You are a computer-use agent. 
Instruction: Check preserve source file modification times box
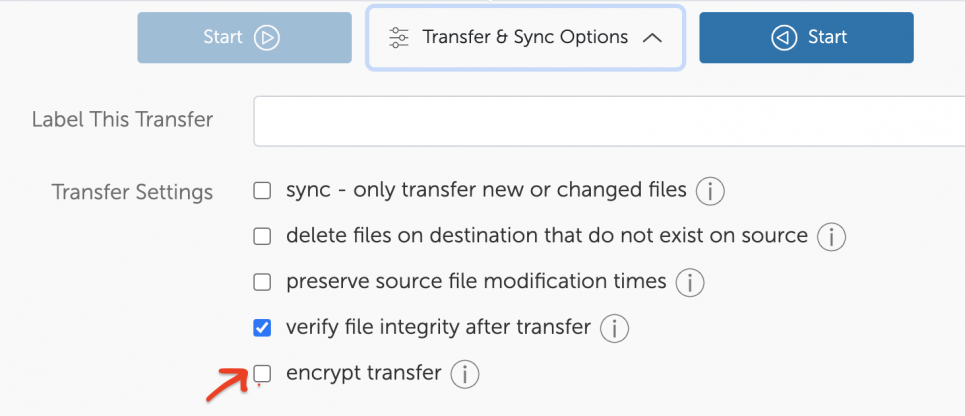click(262, 282)
